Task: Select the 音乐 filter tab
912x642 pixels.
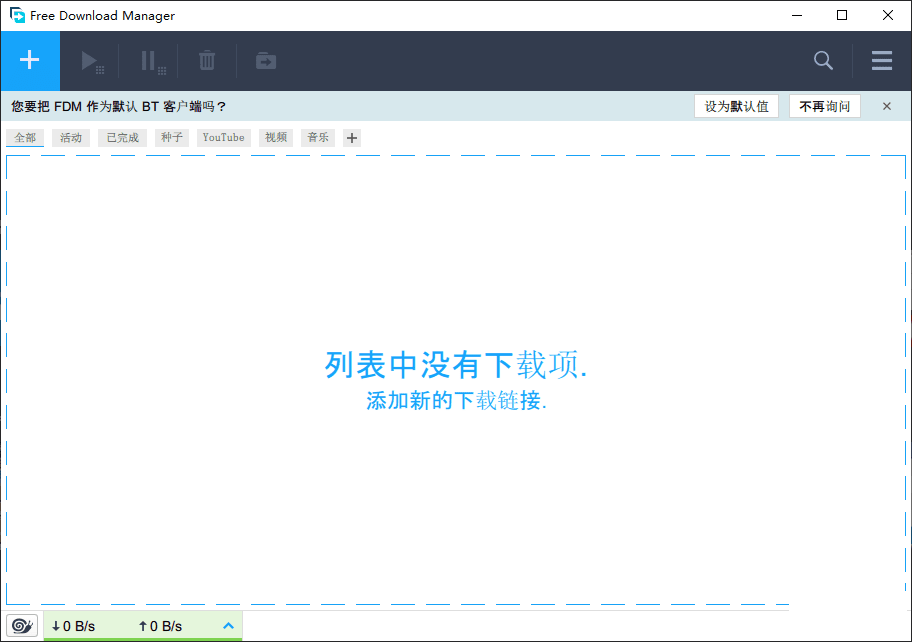Action: click(318, 138)
